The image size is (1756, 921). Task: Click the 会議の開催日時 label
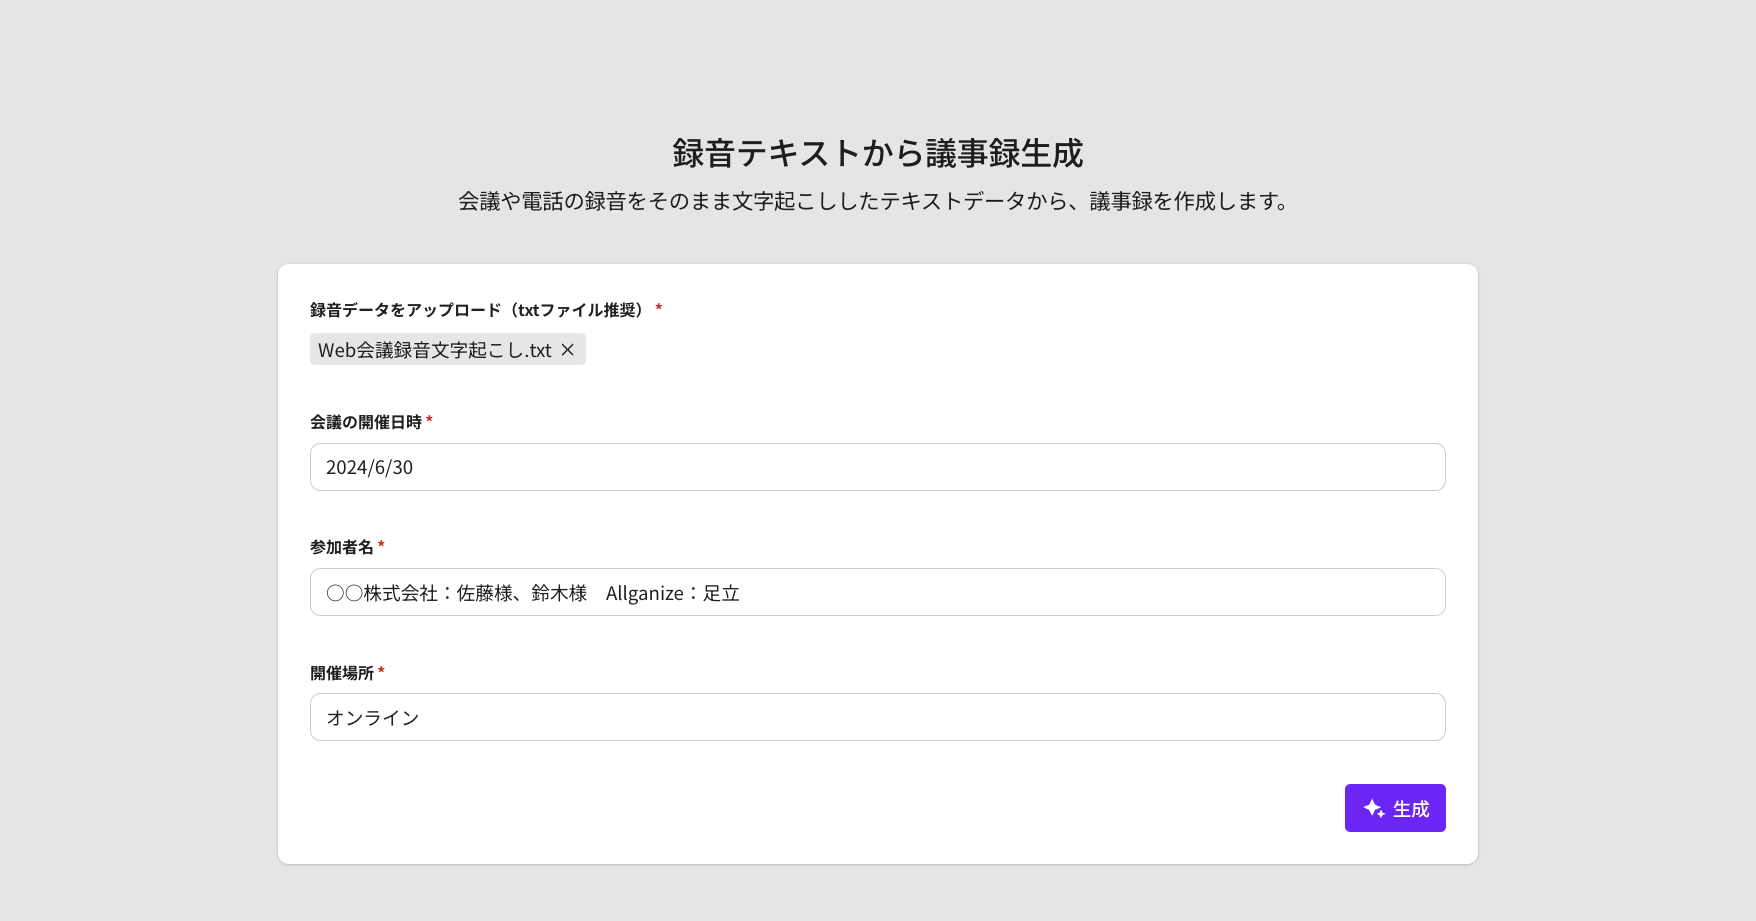[365, 422]
